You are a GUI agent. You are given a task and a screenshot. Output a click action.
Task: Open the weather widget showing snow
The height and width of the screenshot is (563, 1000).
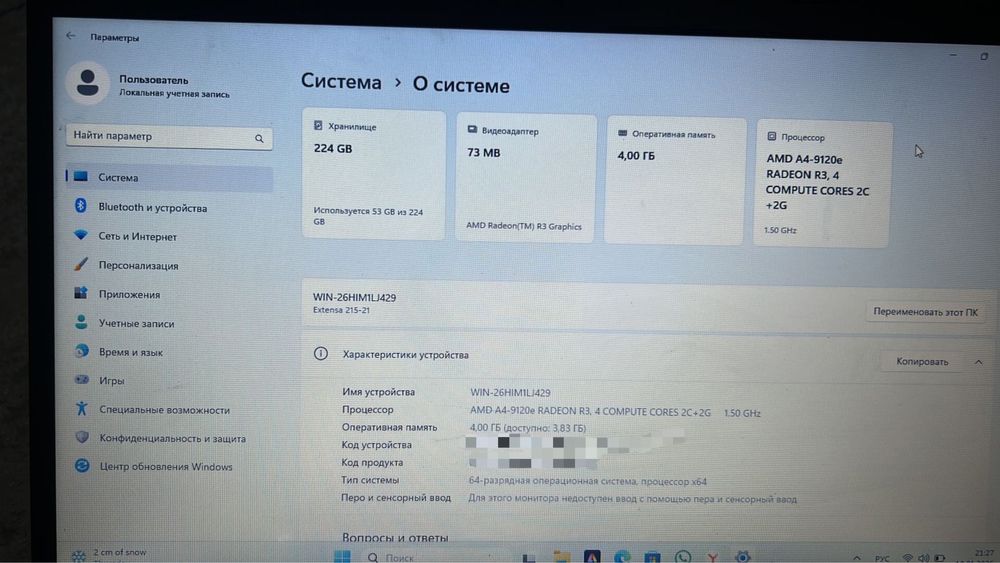pyautogui.click(x=110, y=554)
